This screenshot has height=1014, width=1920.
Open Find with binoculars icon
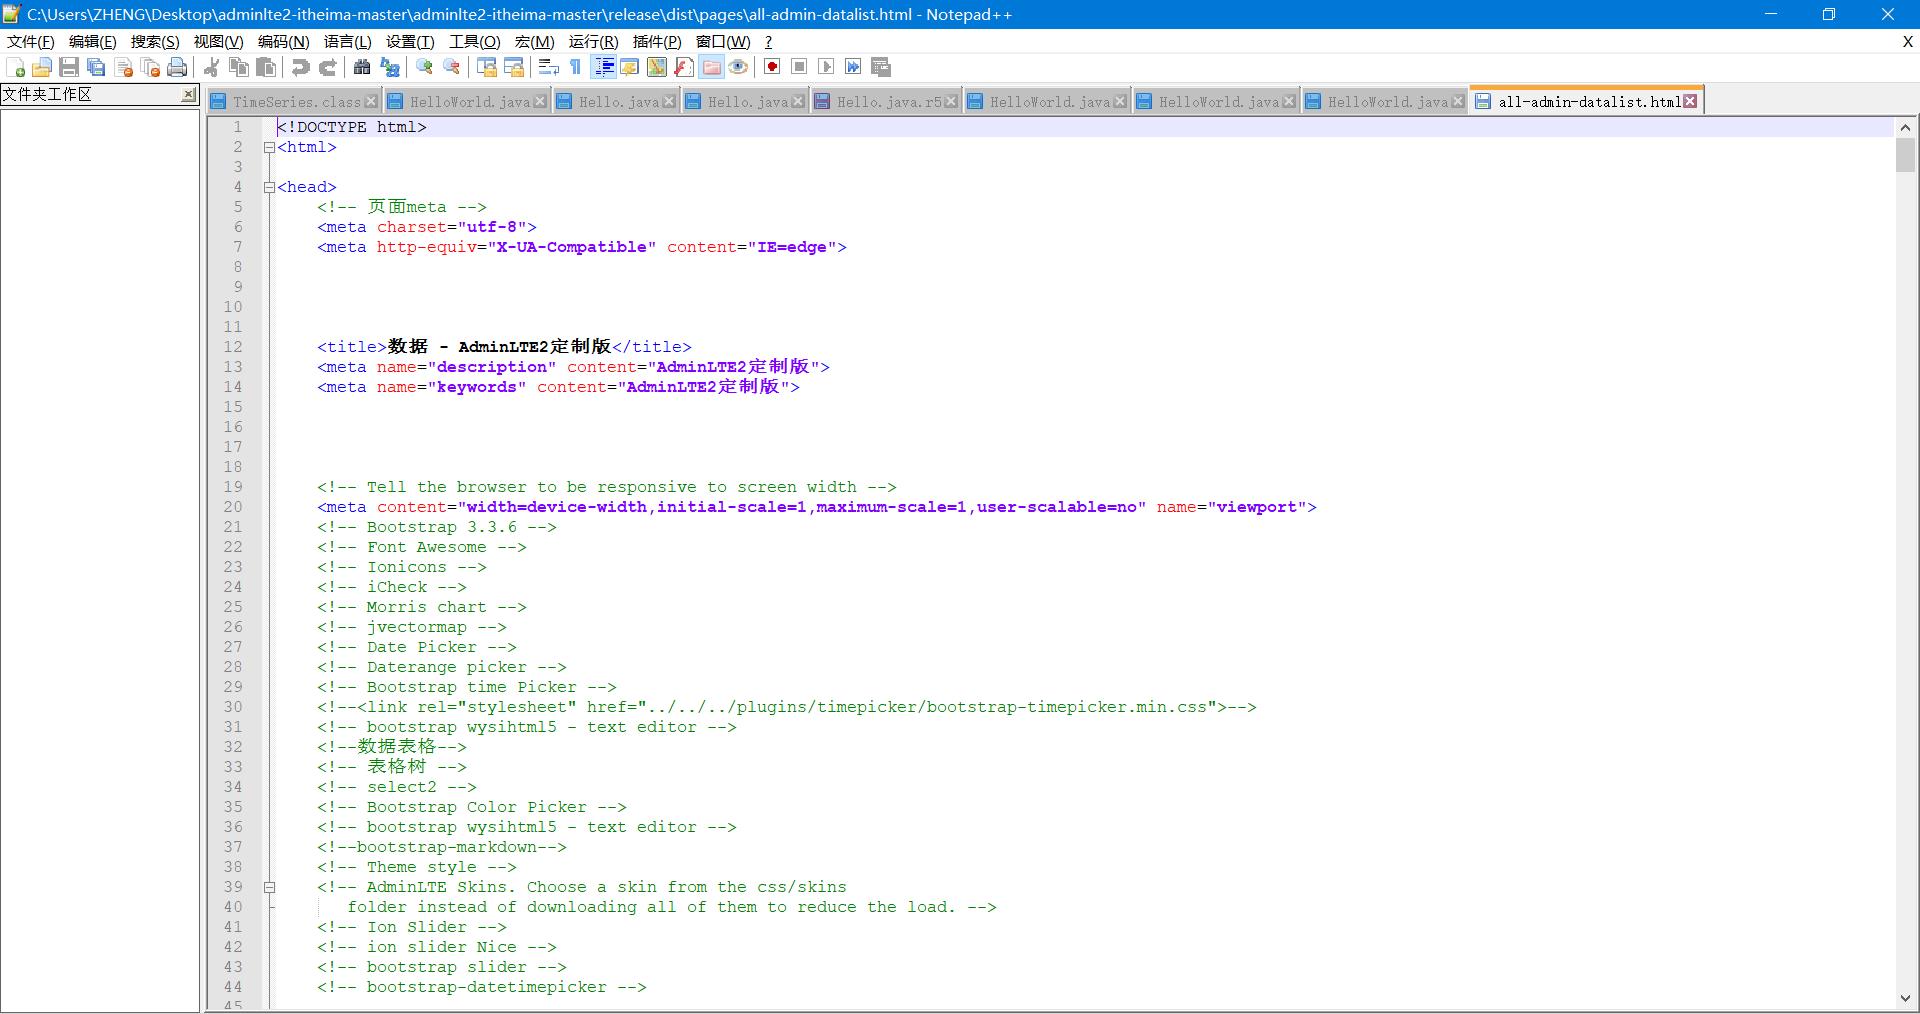(362, 67)
